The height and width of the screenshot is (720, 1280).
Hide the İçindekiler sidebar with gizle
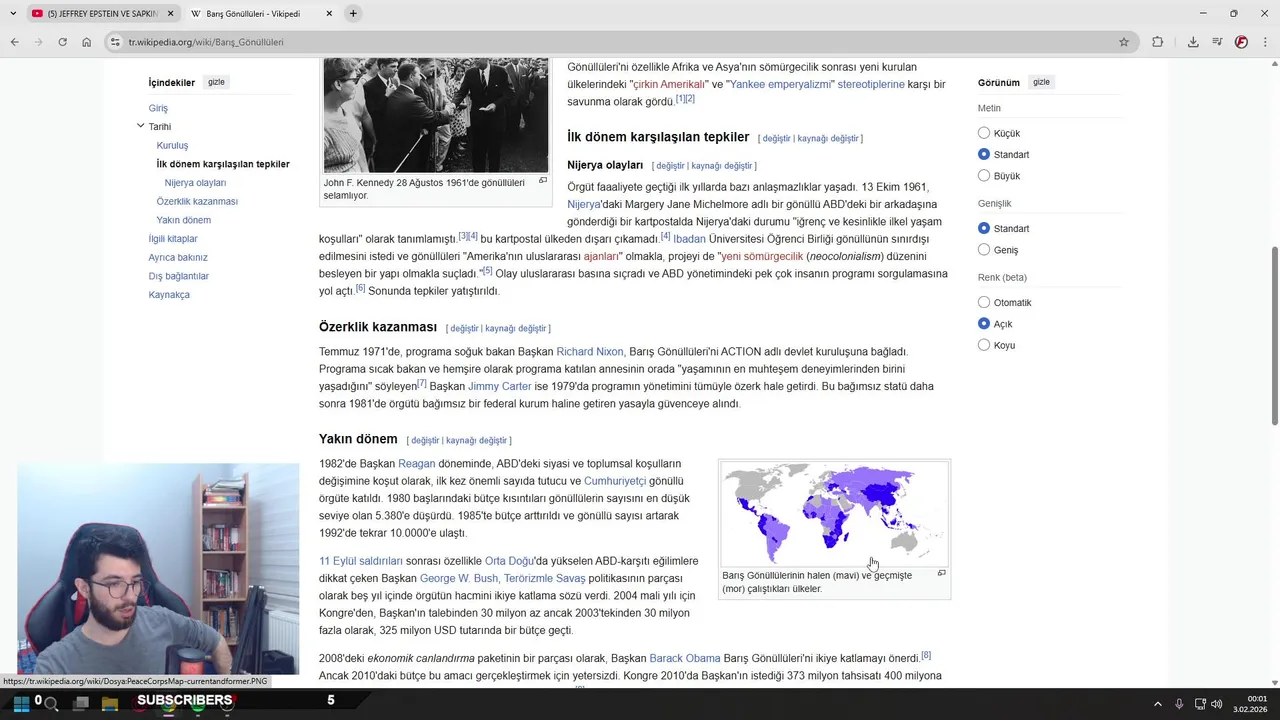(216, 82)
